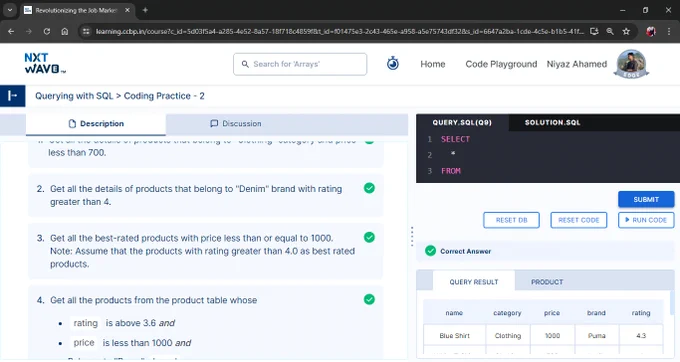Open the browser home page
Viewport: 680px width, 362px height.
click(65, 31)
